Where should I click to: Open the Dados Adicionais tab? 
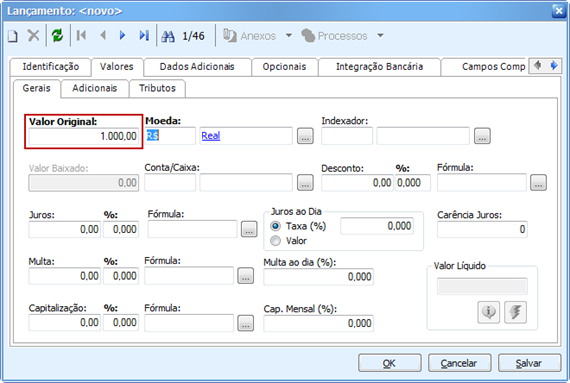tap(197, 67)
